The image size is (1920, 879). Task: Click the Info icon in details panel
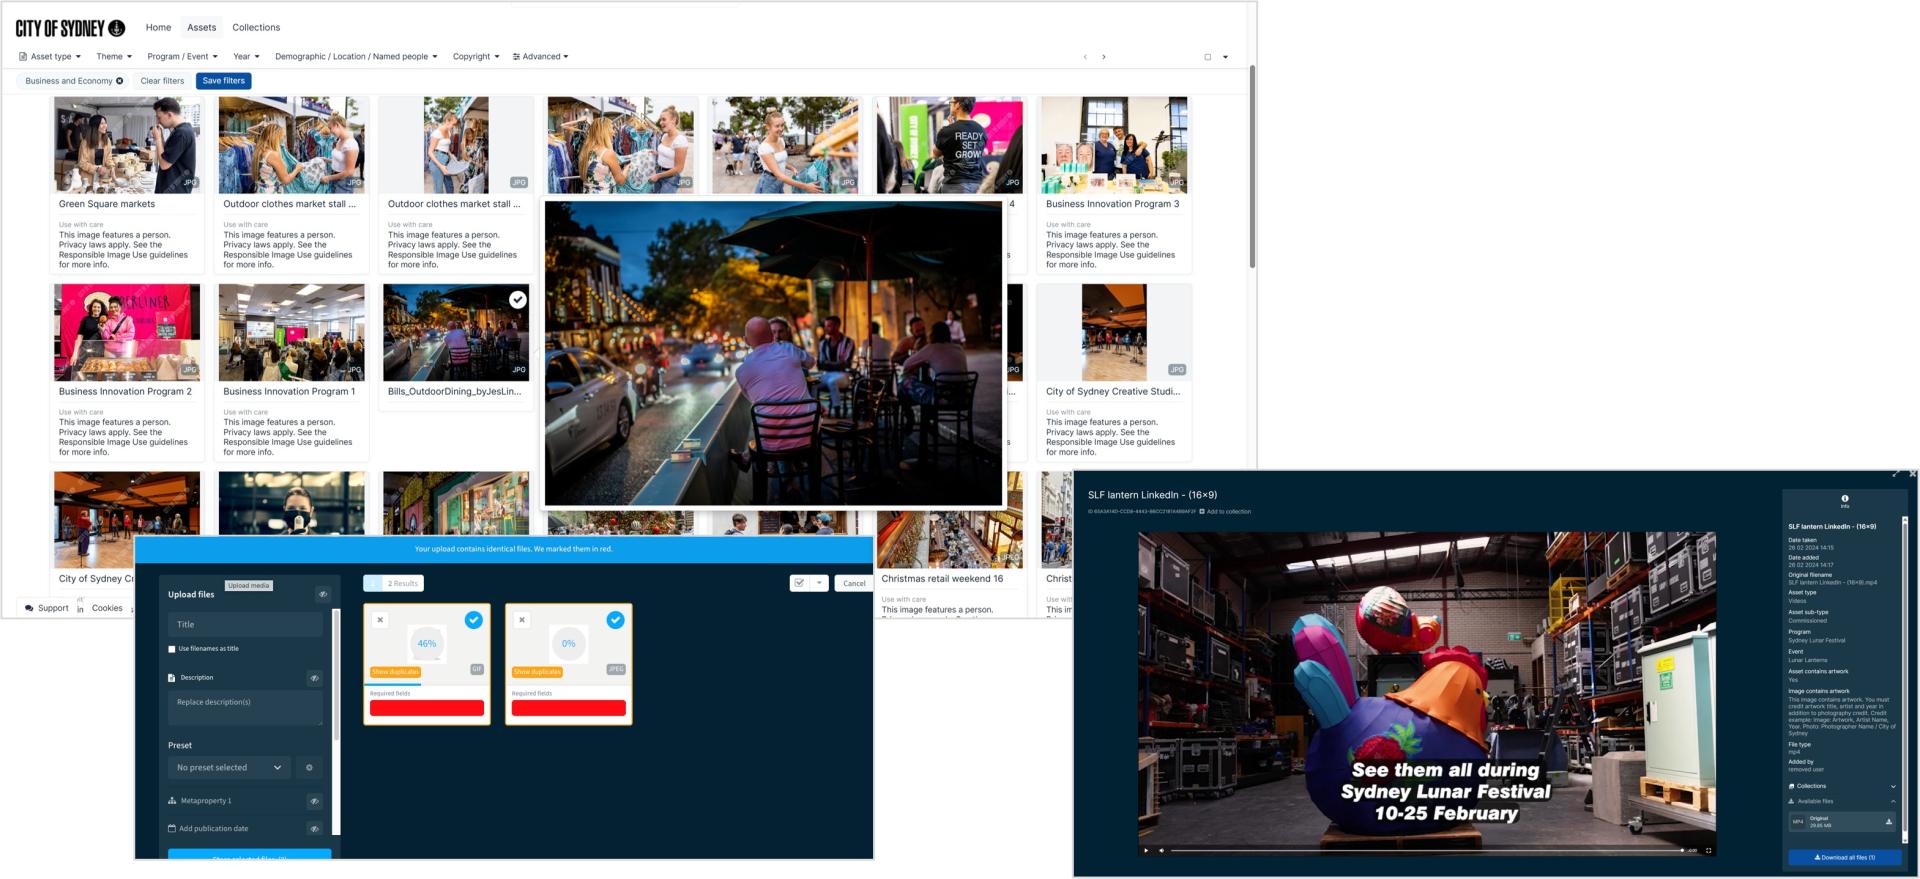1844,498
